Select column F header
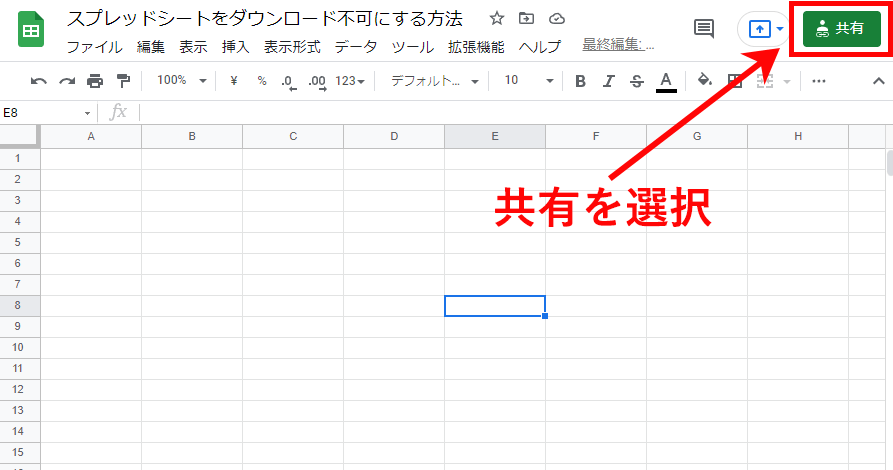 (596, 137)
